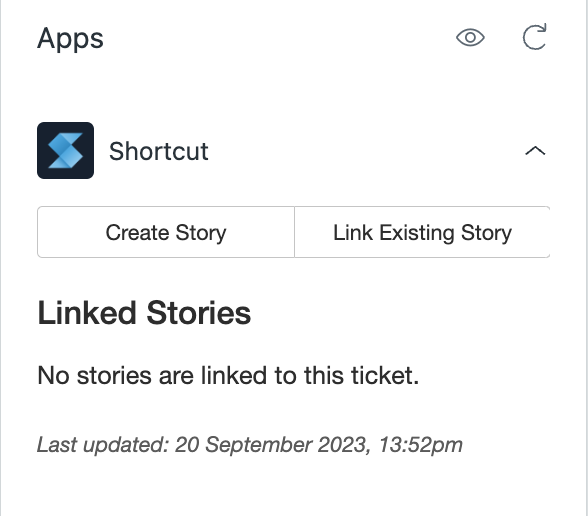Click the 20 September 2023 date line
The height and width of the screenshot is (516, 588).
pyautogui.click(x=250, y=445)
